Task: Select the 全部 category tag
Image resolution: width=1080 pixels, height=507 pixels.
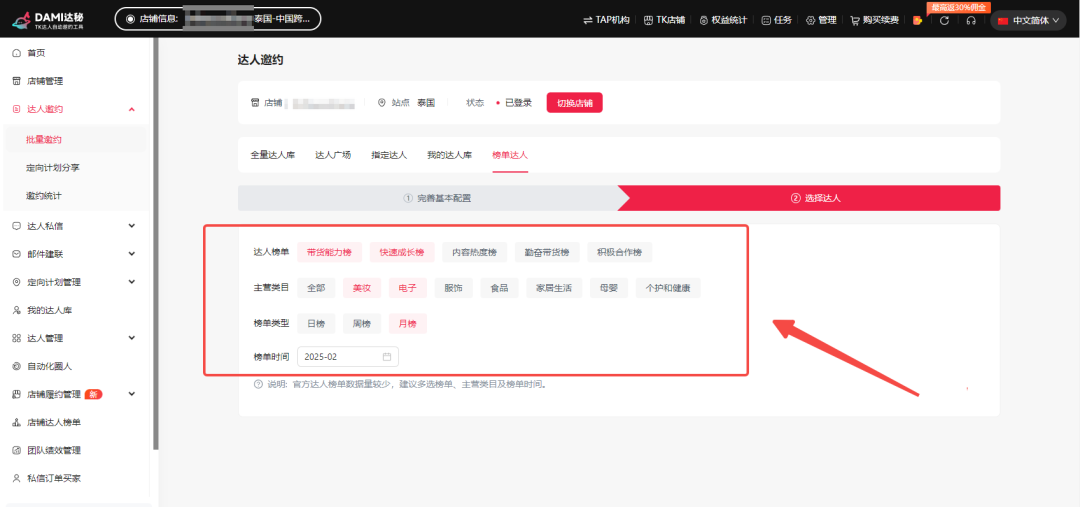Action: point(316,288)
